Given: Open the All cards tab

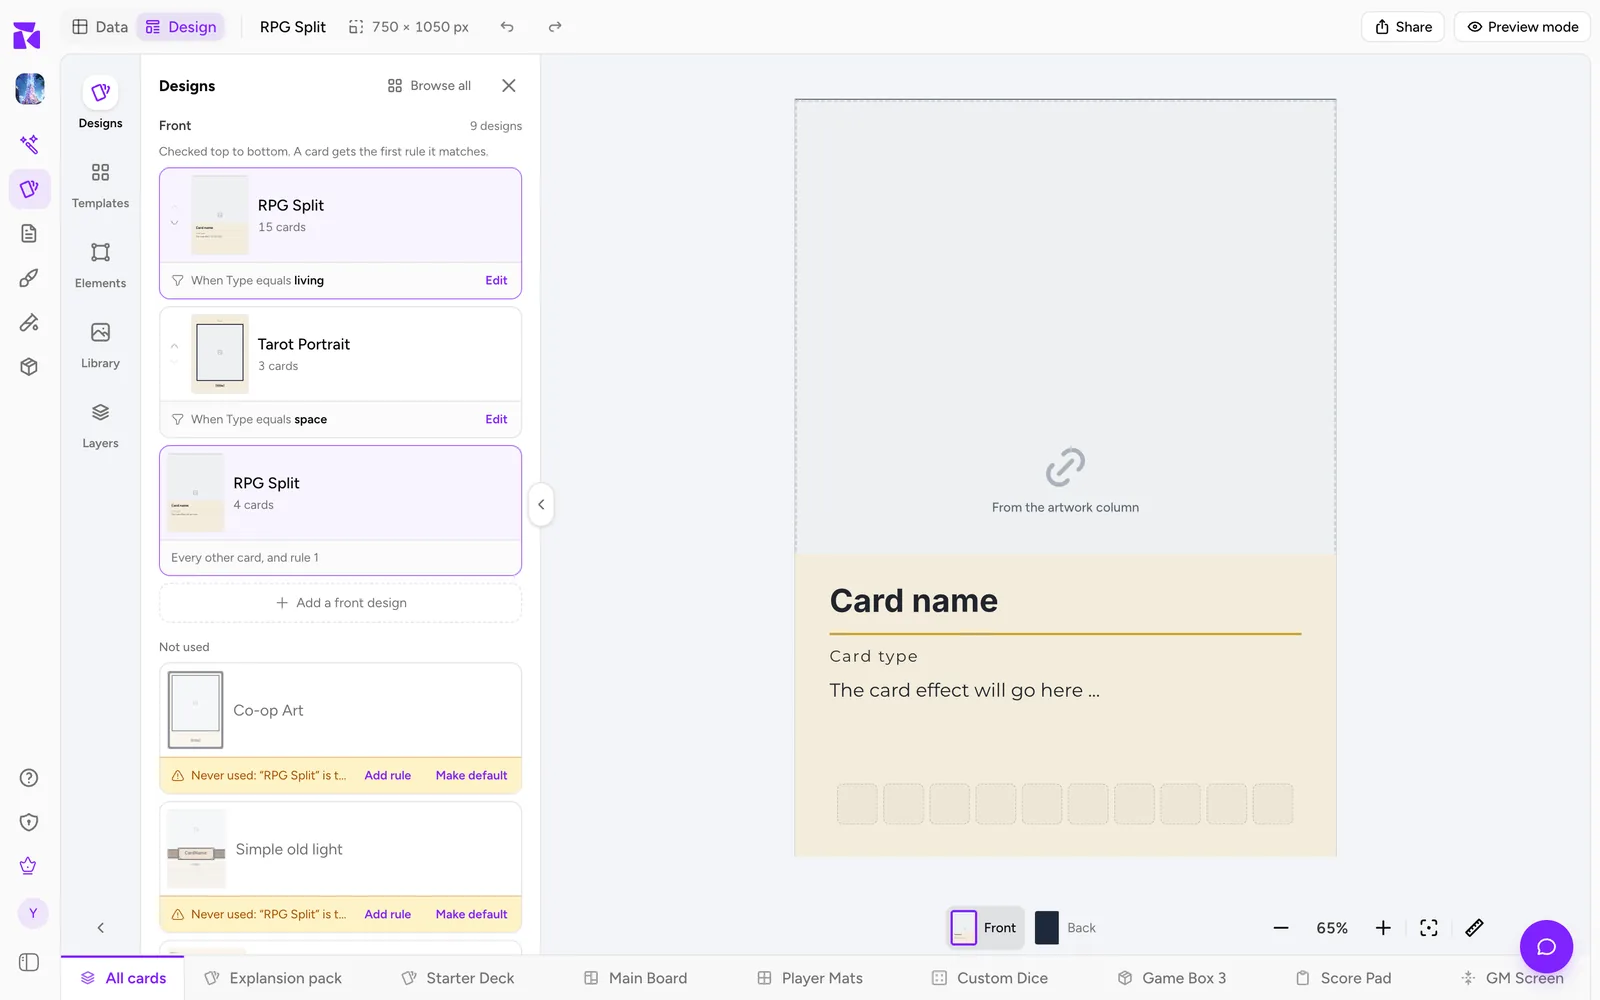Looking at the screenshot, I should click(123, 978).
